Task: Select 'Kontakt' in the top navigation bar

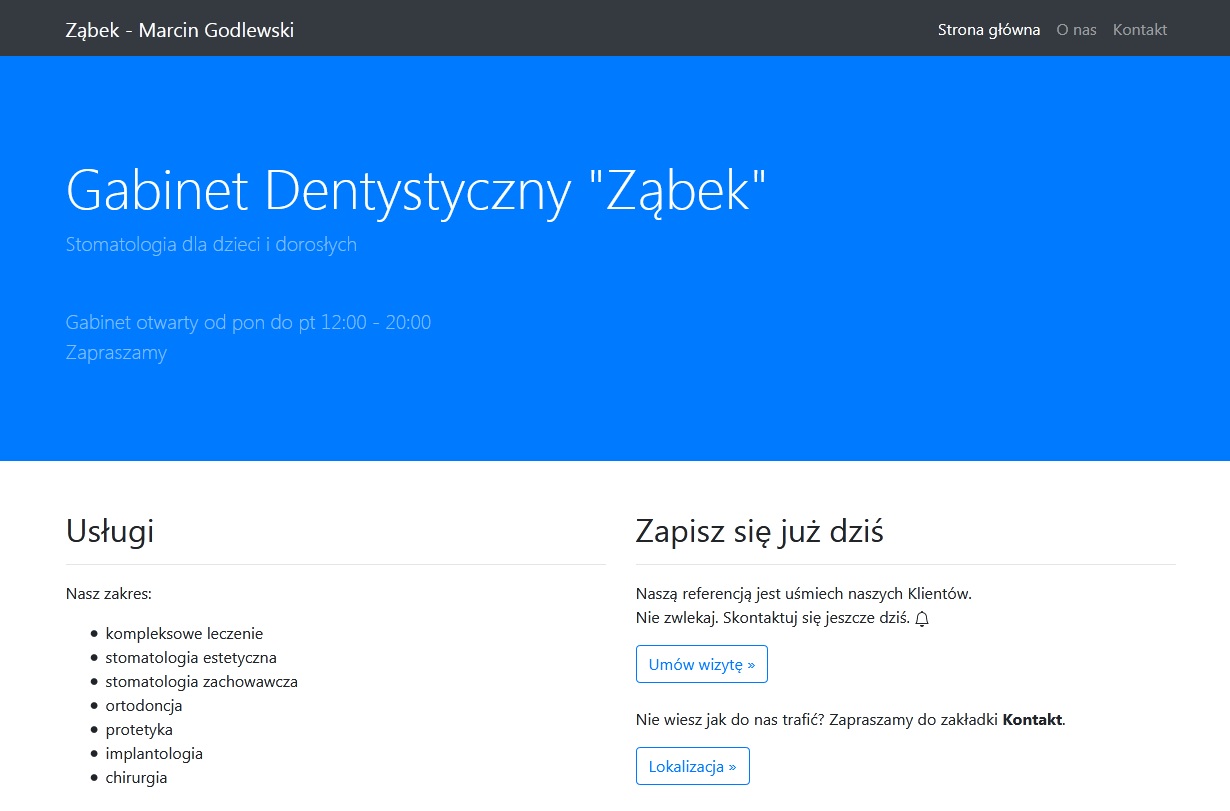Action: click(x=1139, y=30)
